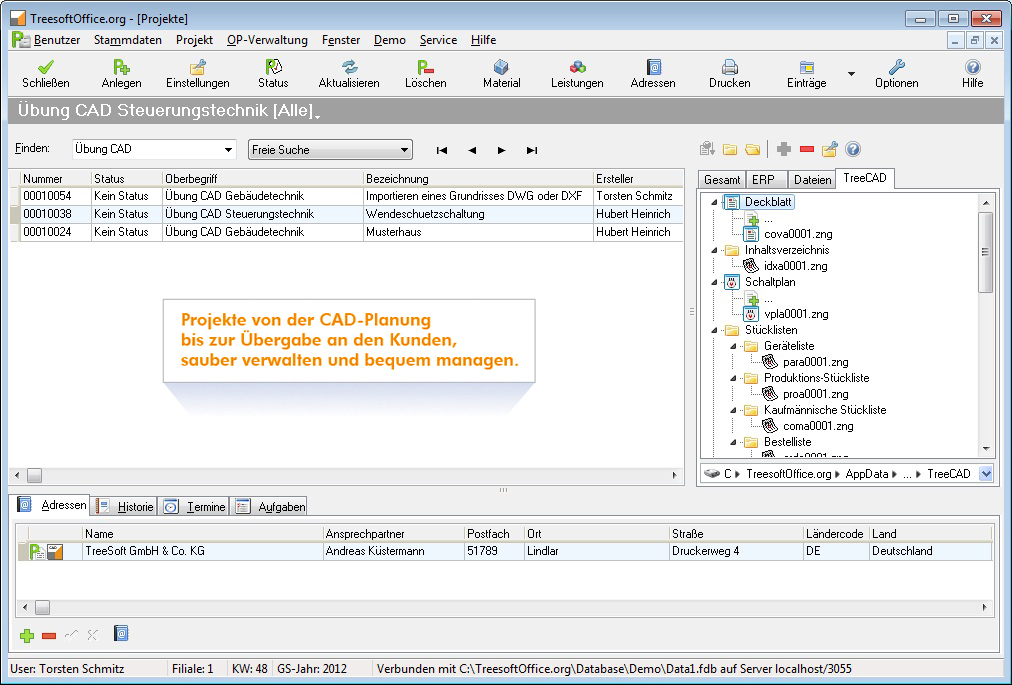1012x685 pixels.
Task: Expand the Finden search combo box
Action: tap(228, 150)
